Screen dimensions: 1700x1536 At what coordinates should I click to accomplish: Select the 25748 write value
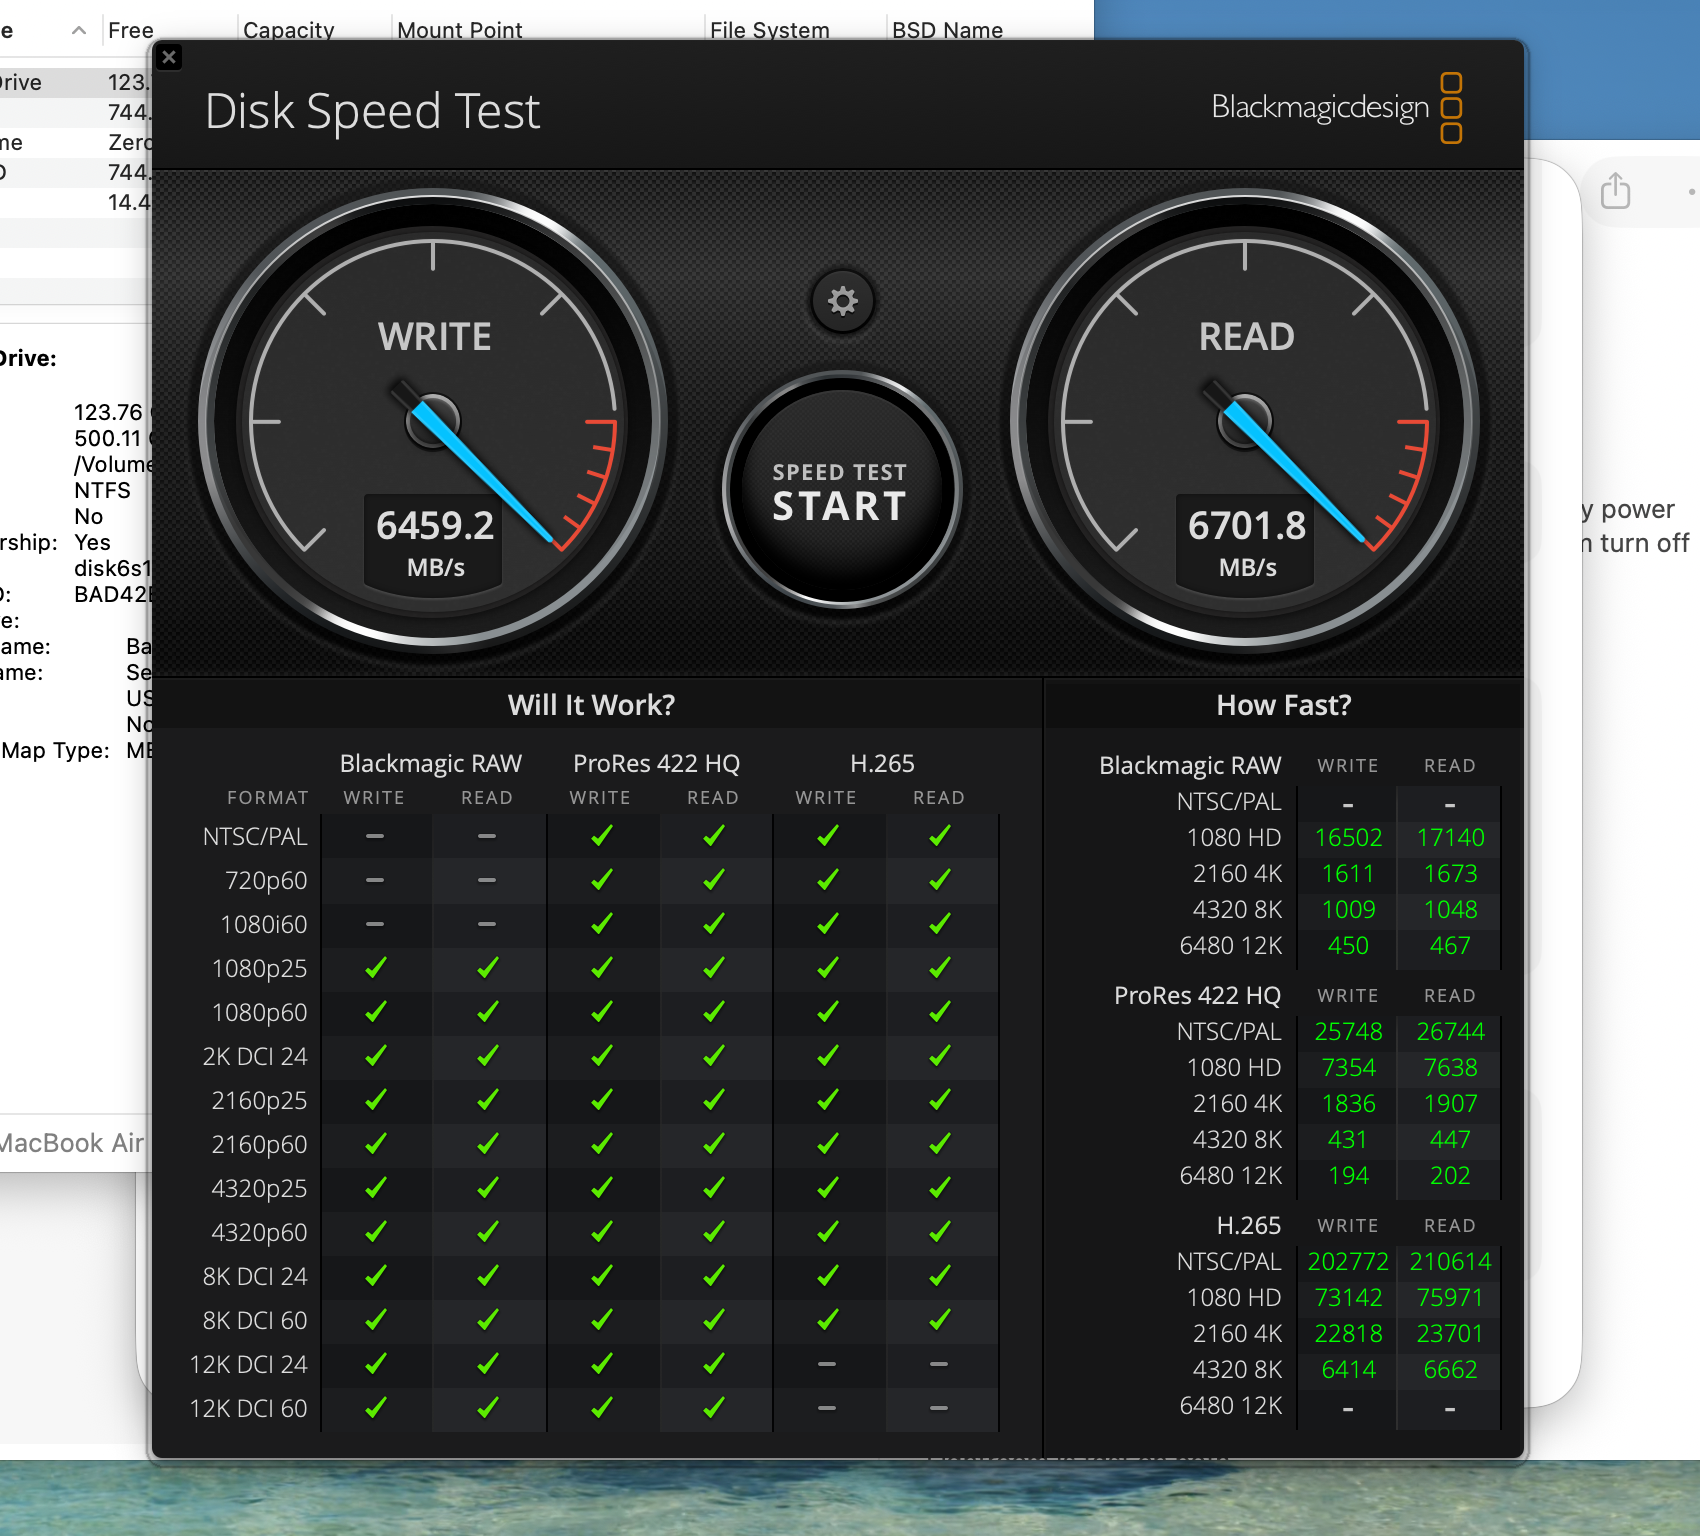coord(1348,1032)
